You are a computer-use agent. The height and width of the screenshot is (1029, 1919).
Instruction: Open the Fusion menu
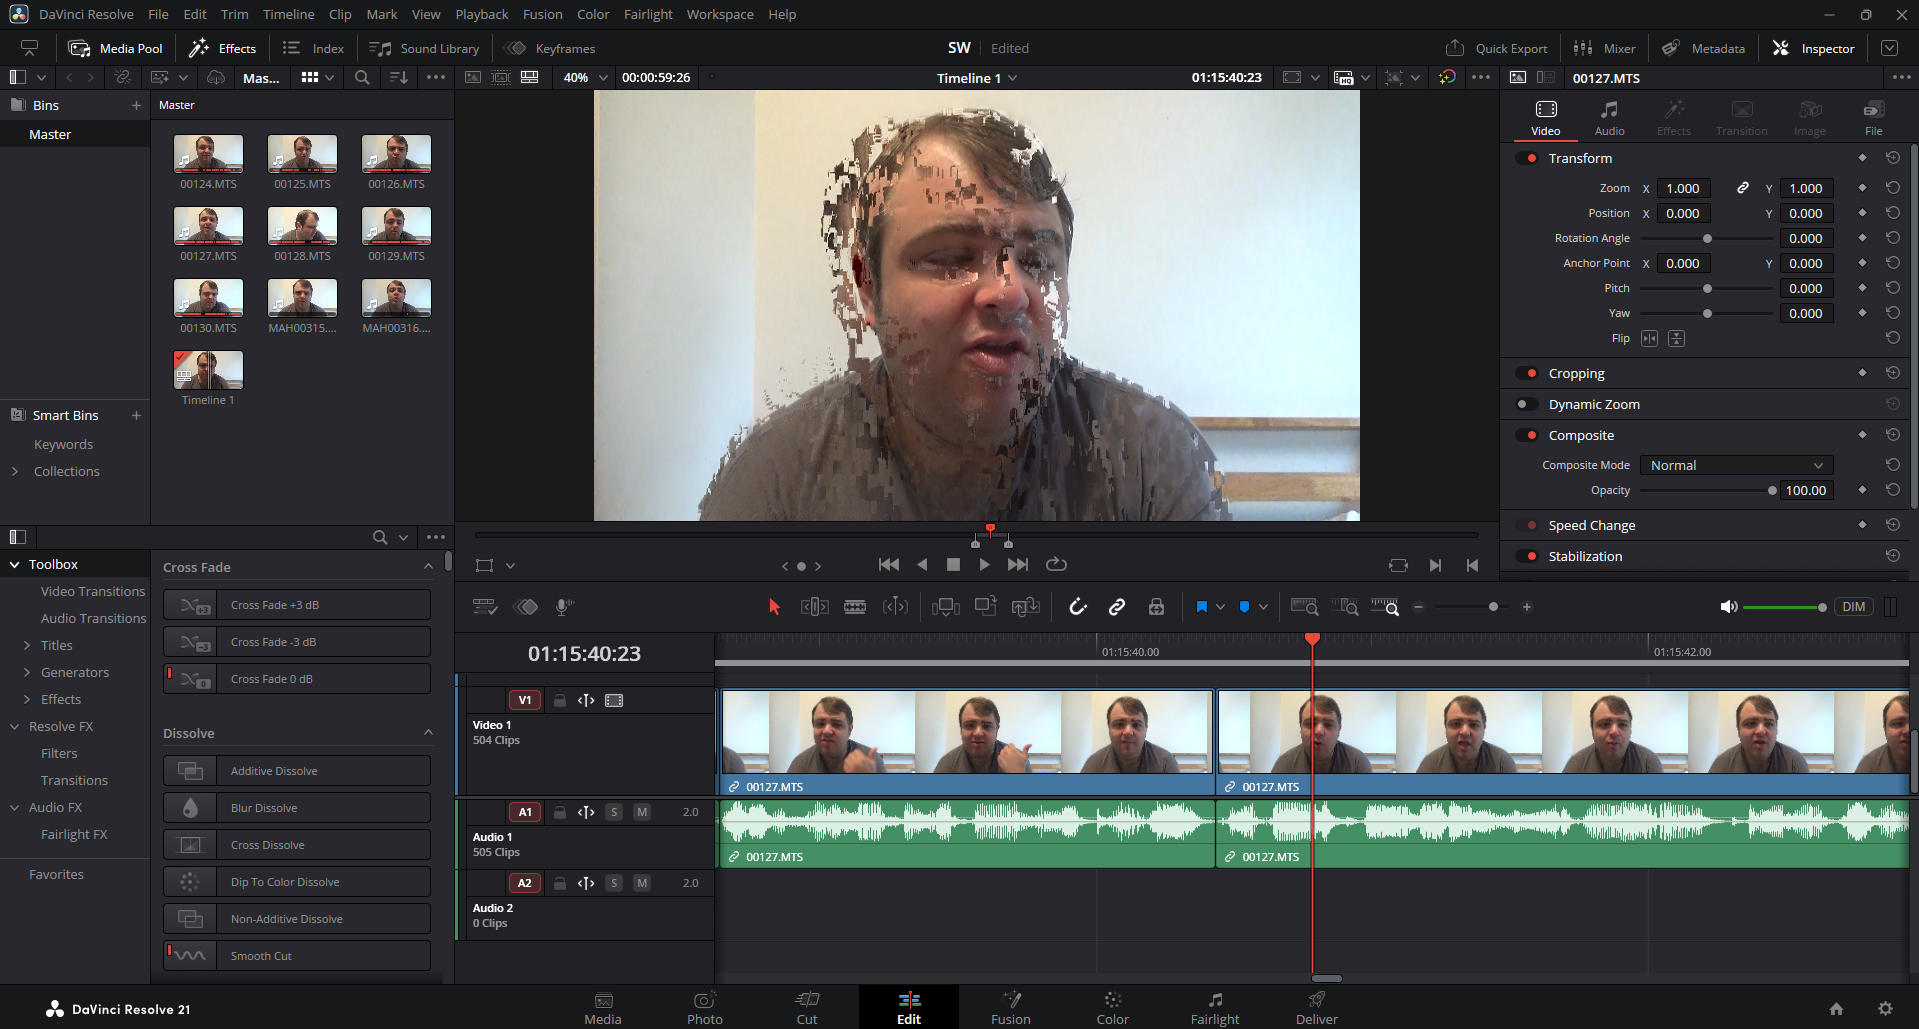(543, 14)
